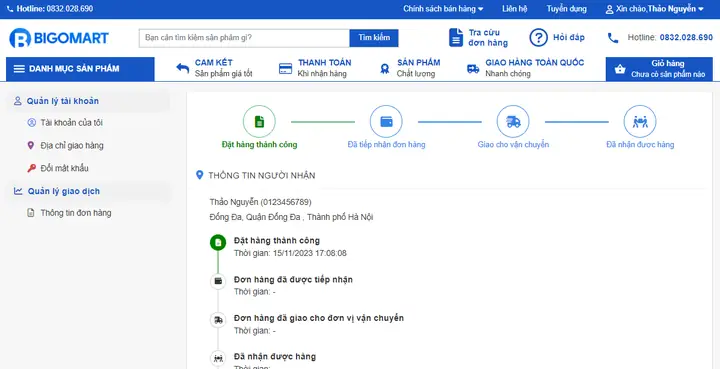Click the Tìm kiếm search button
The height and width of the screenshot is (369, 720).
(374, 38)
